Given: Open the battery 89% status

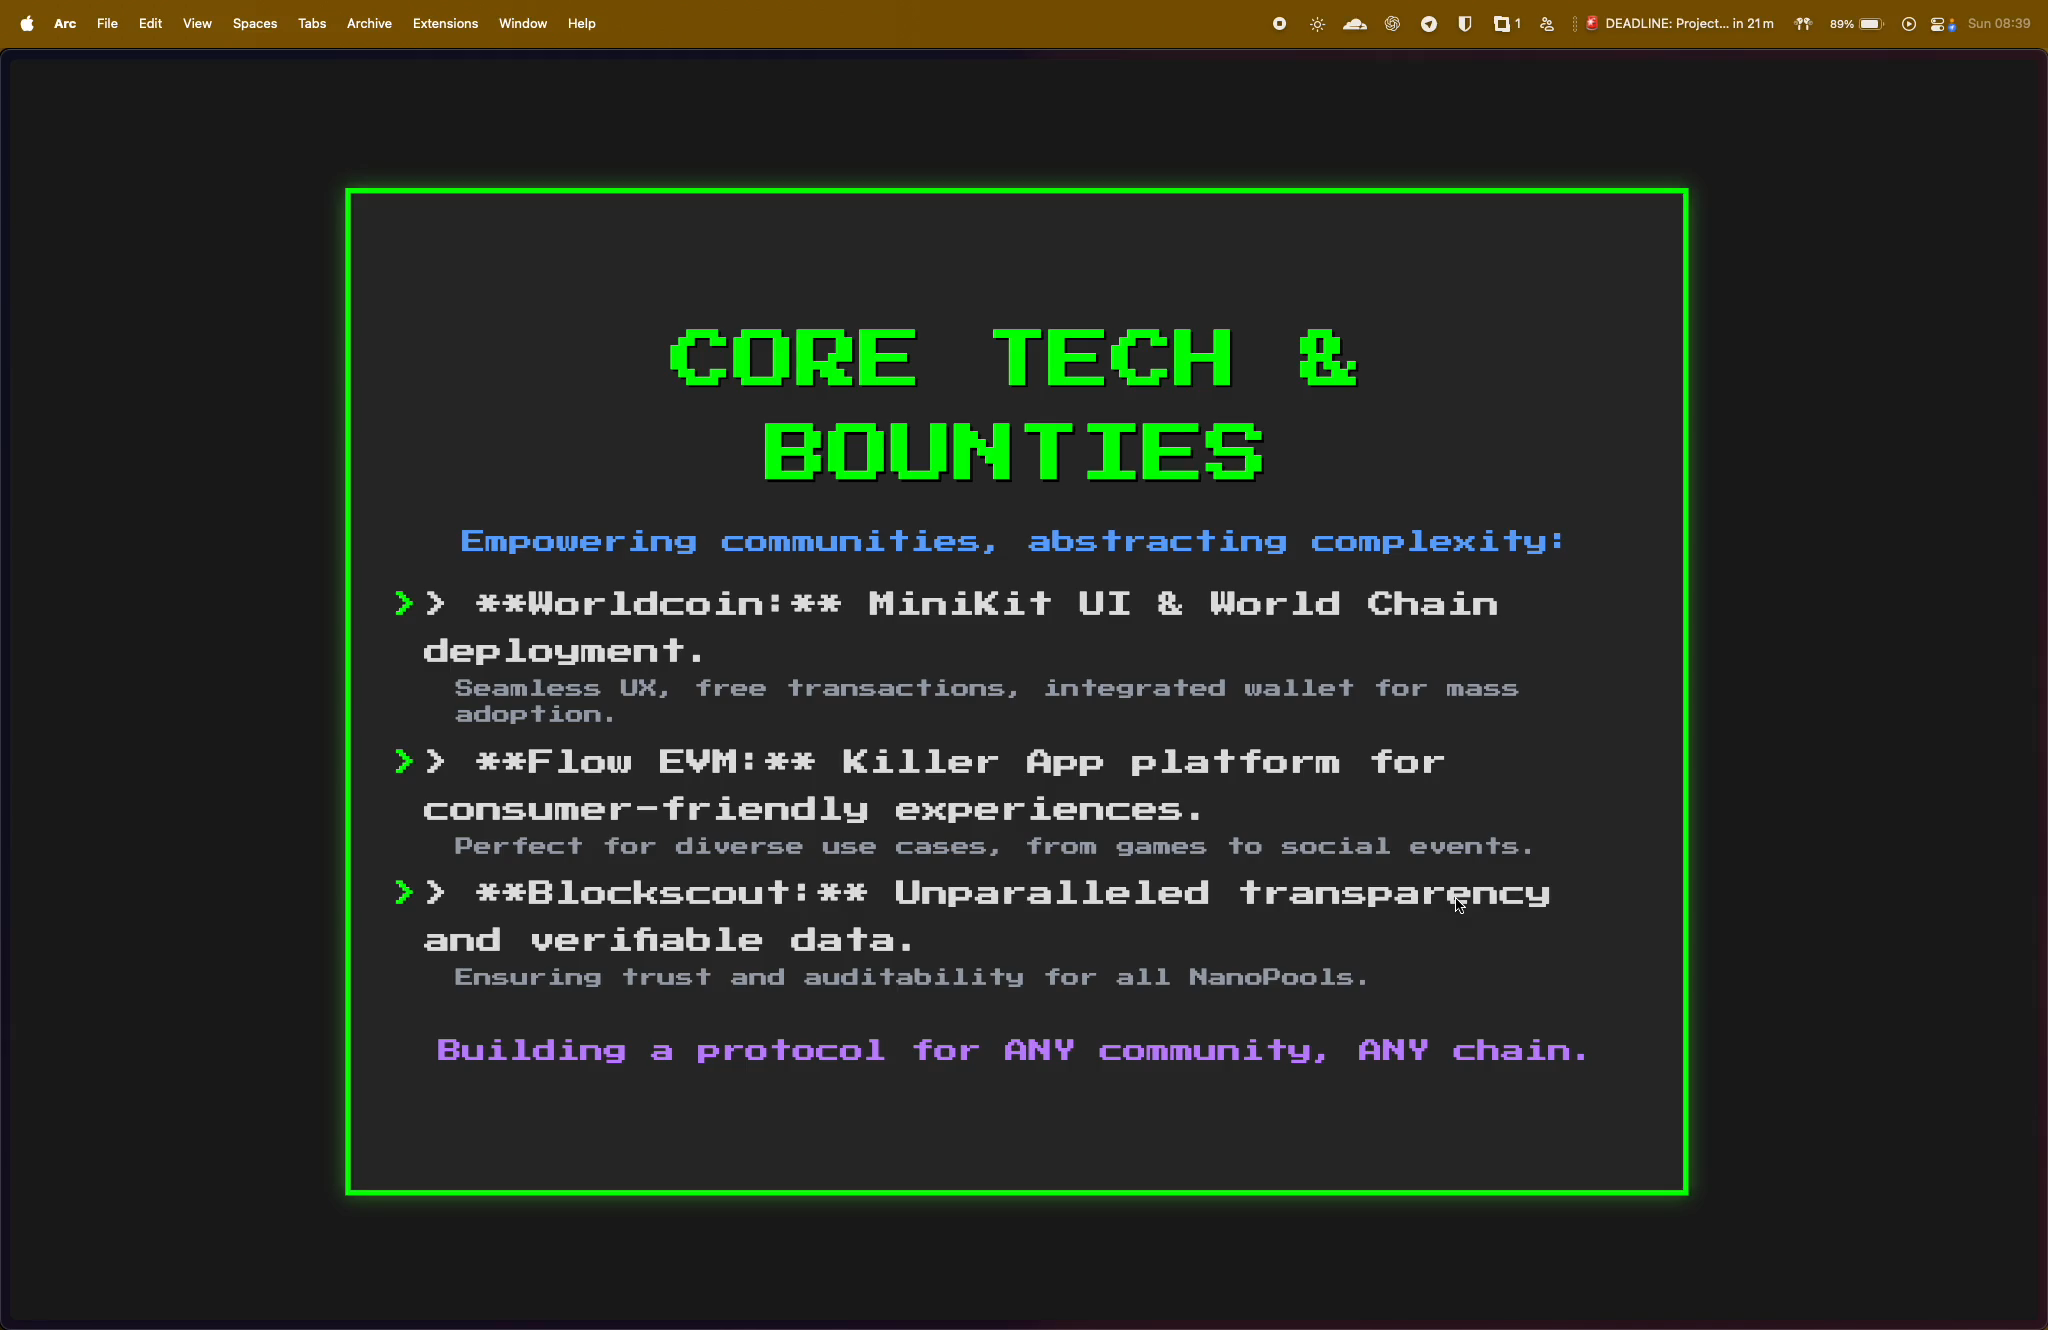Looking at the screenshot, I should click(1857, 23).
